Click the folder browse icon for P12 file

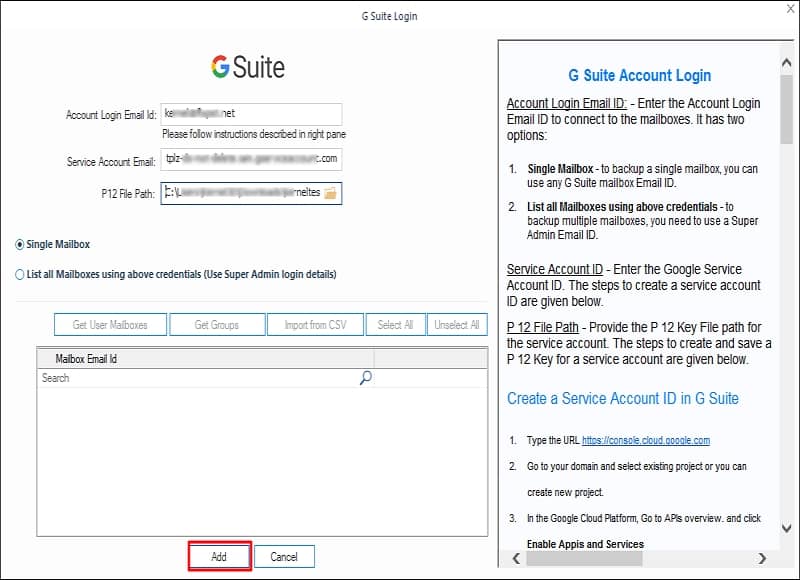point(330,193)
